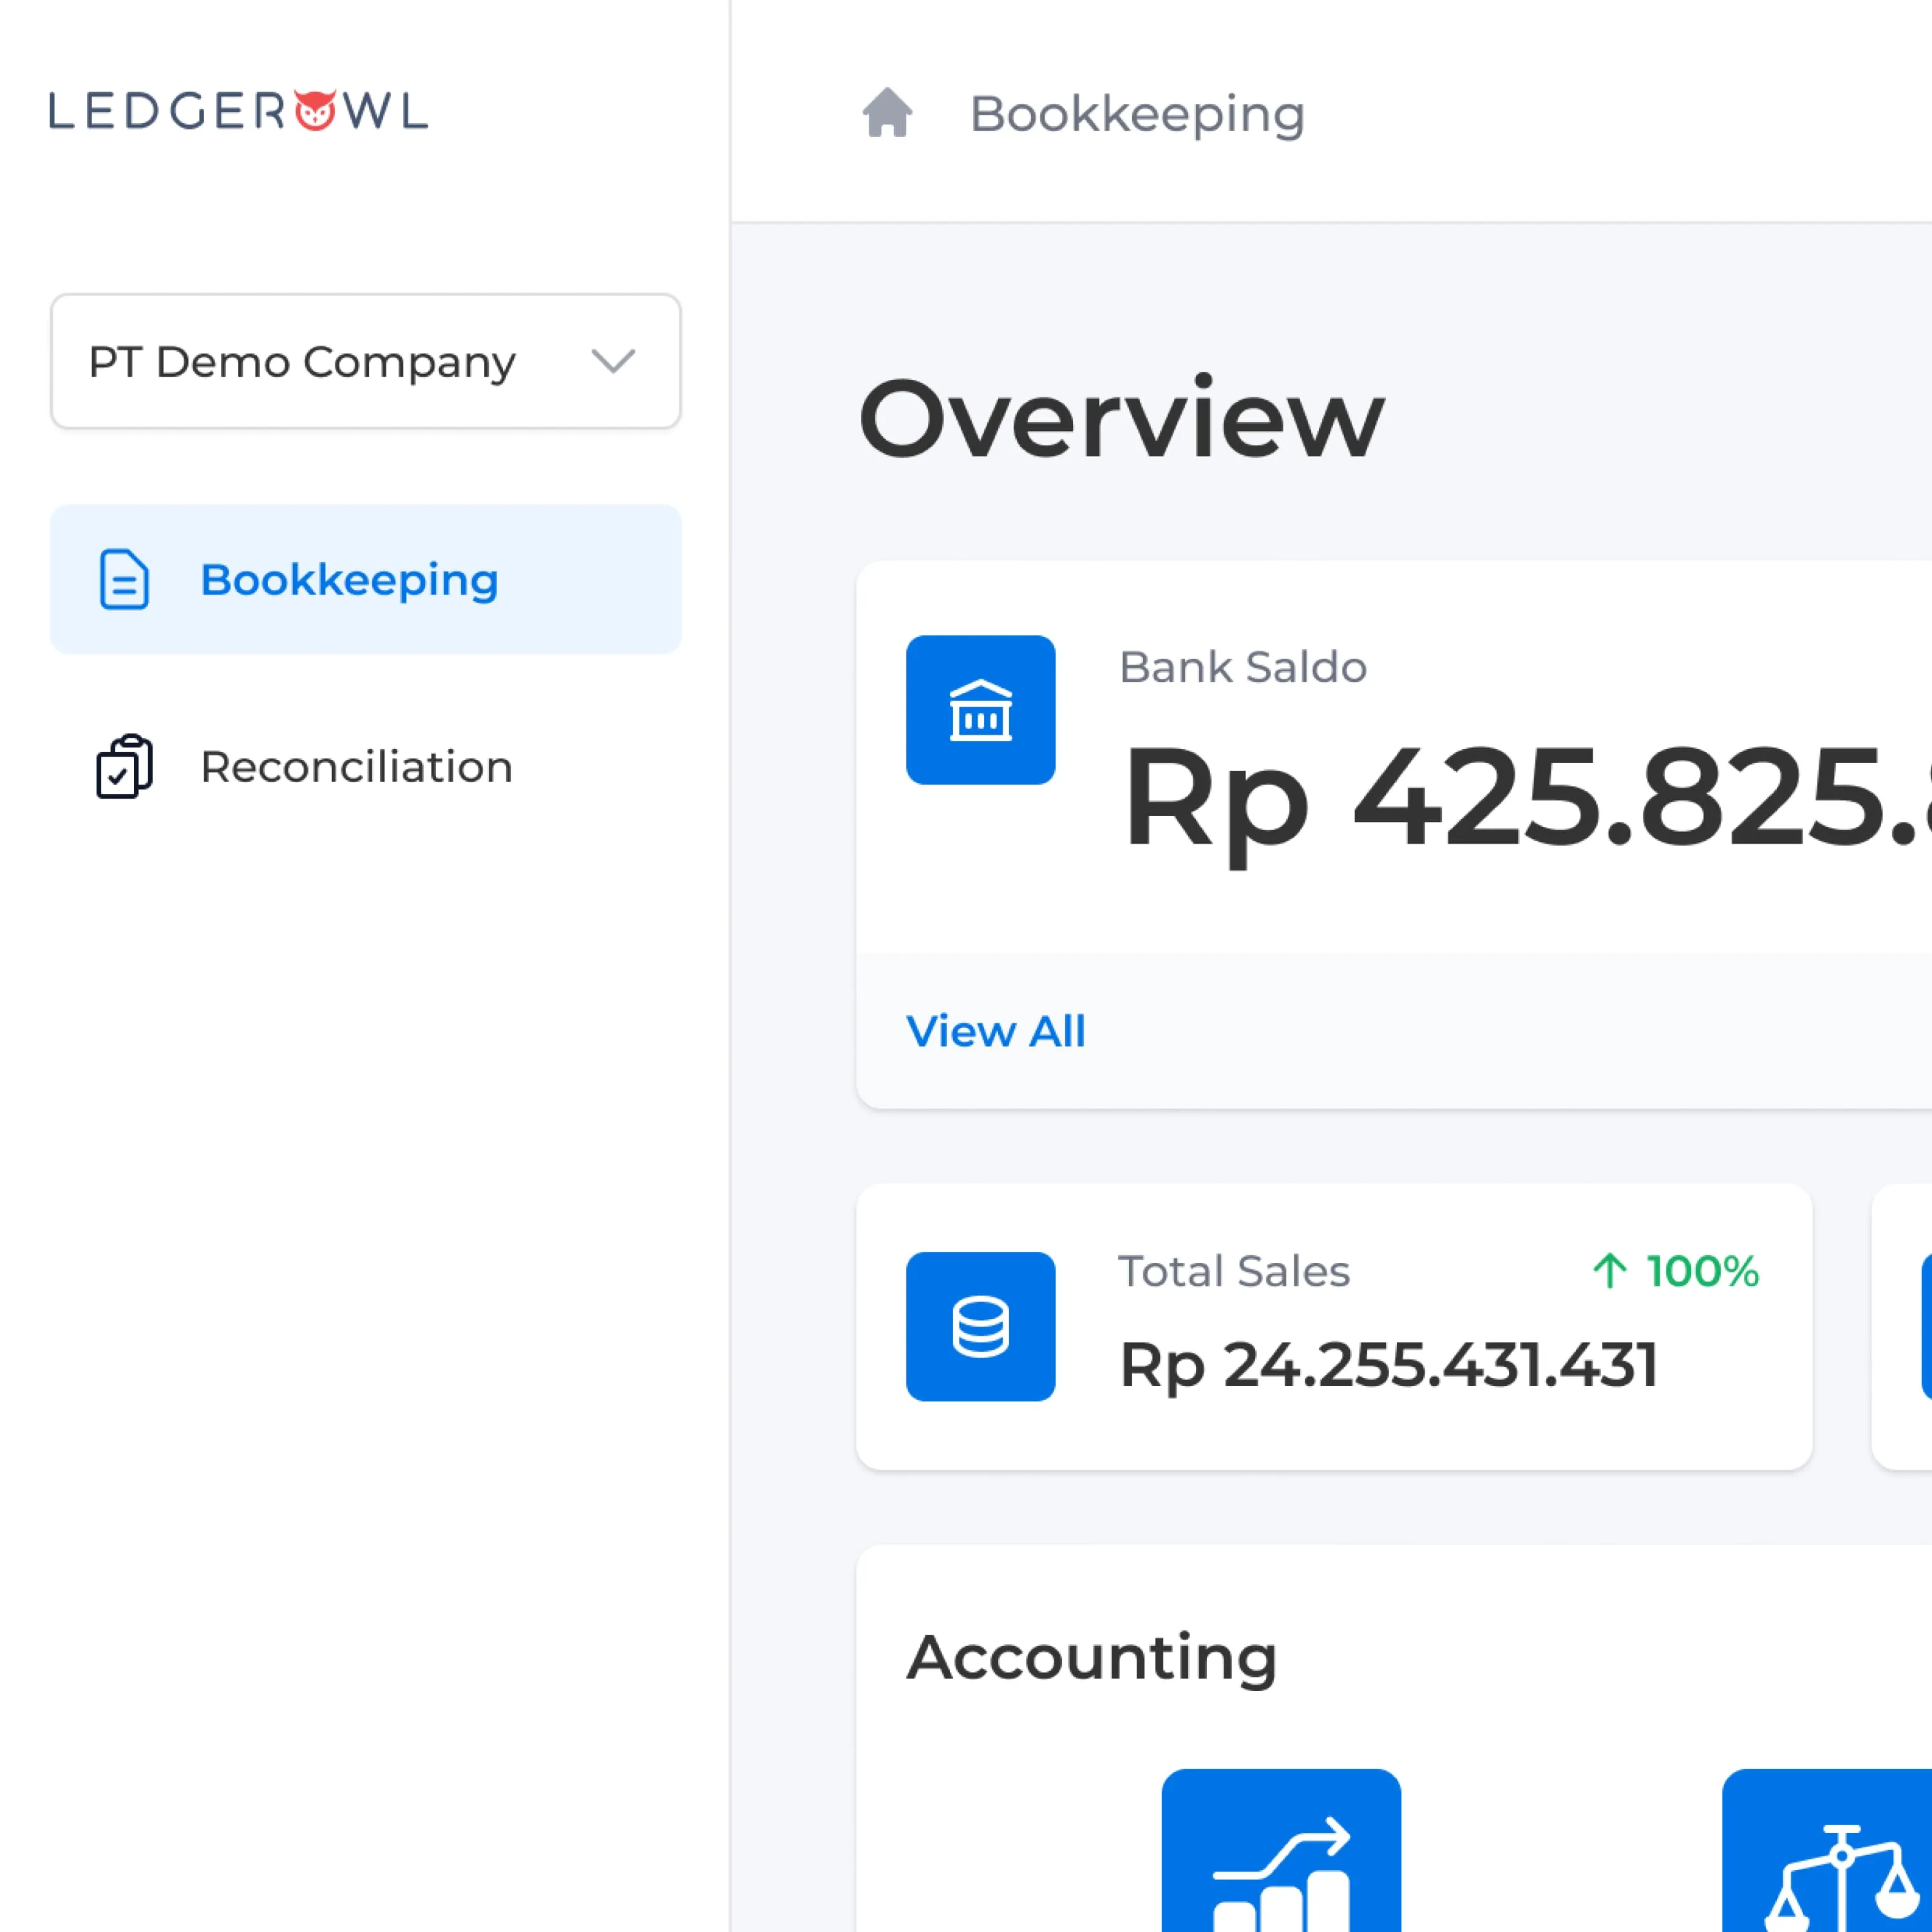This screenshot has width=1932, height=1932.
Task: Click the company selector chevron arrow
Action: (613, 361)
